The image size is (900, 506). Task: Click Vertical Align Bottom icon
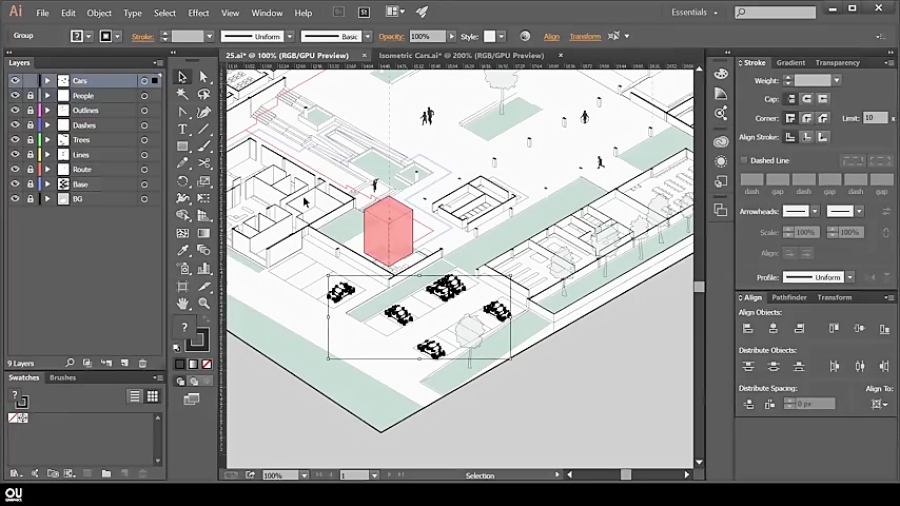(x=885, y=329)
